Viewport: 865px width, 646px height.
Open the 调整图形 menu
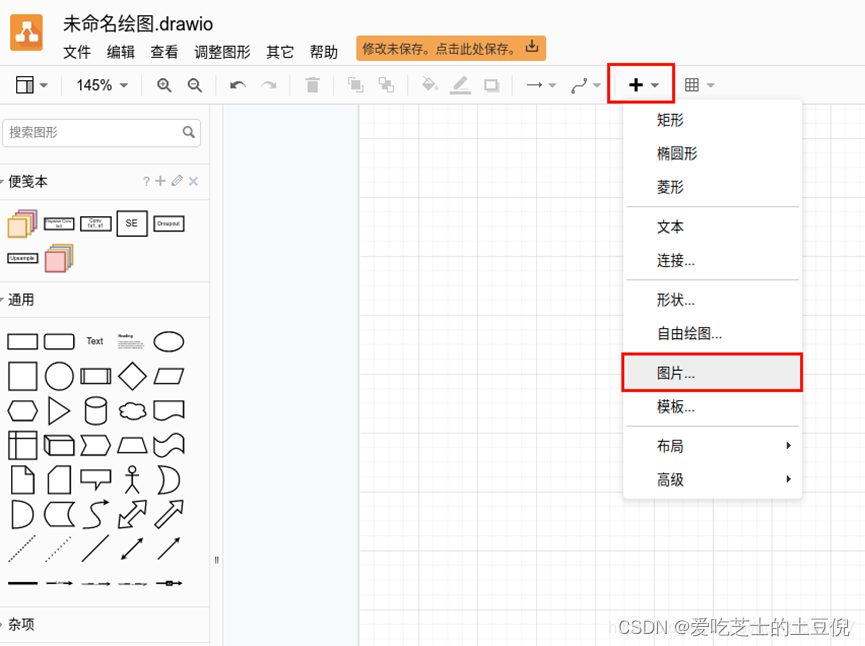(x=222, y=52)
